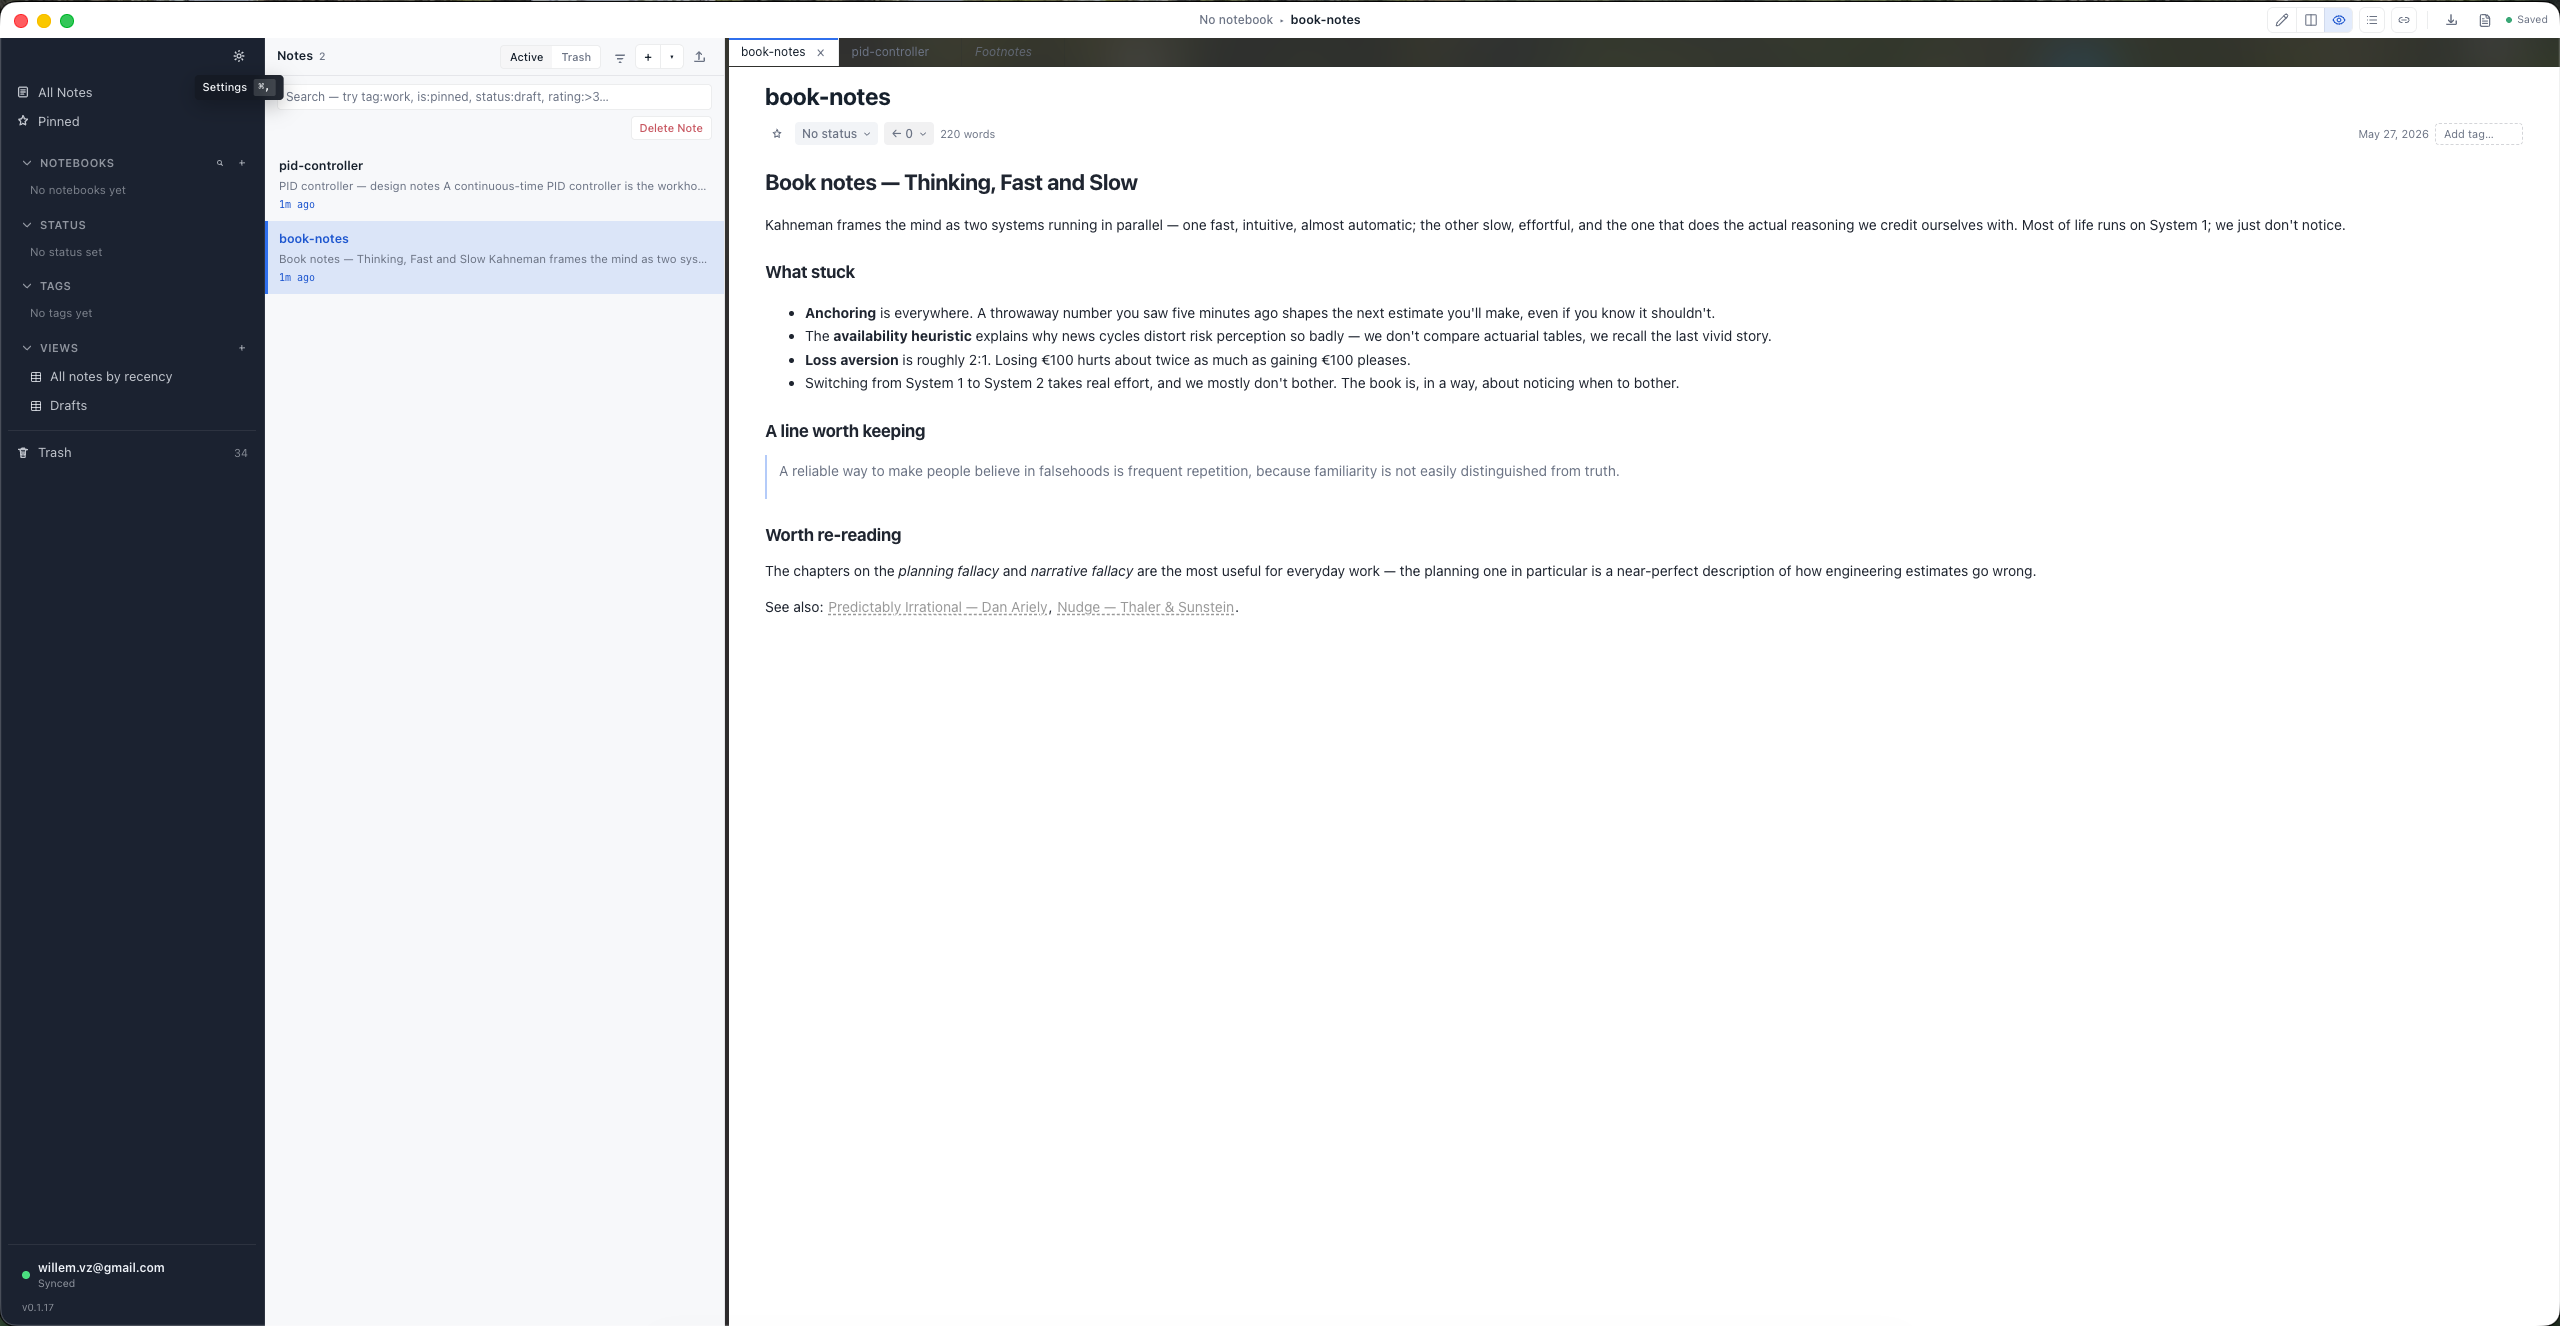Click the document page icon near Saved
The width and height of the screenshot is (2560, 1326).
click(x=2484, y=20)
